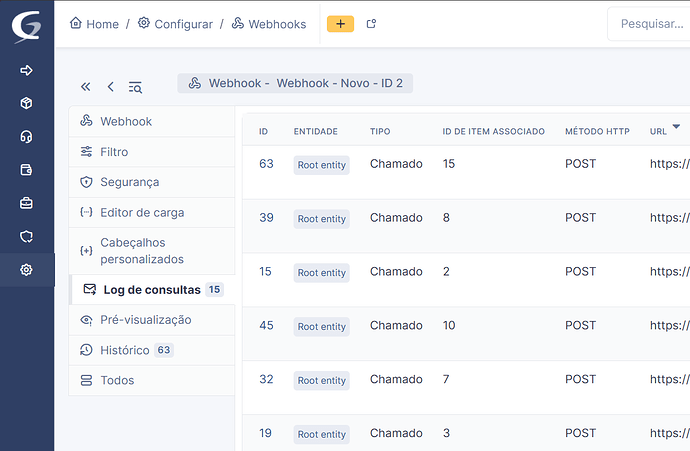Click the yellow add webhook plus button

340,24
